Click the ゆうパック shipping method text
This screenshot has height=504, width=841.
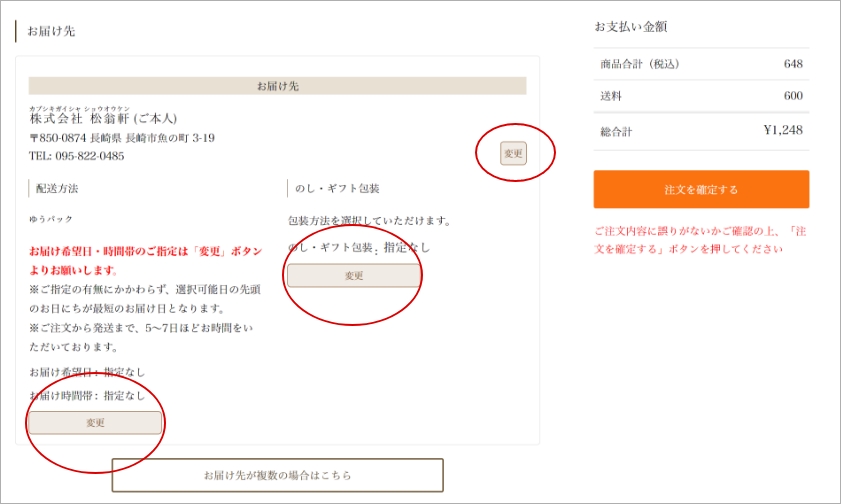click(x=51, y=219)
